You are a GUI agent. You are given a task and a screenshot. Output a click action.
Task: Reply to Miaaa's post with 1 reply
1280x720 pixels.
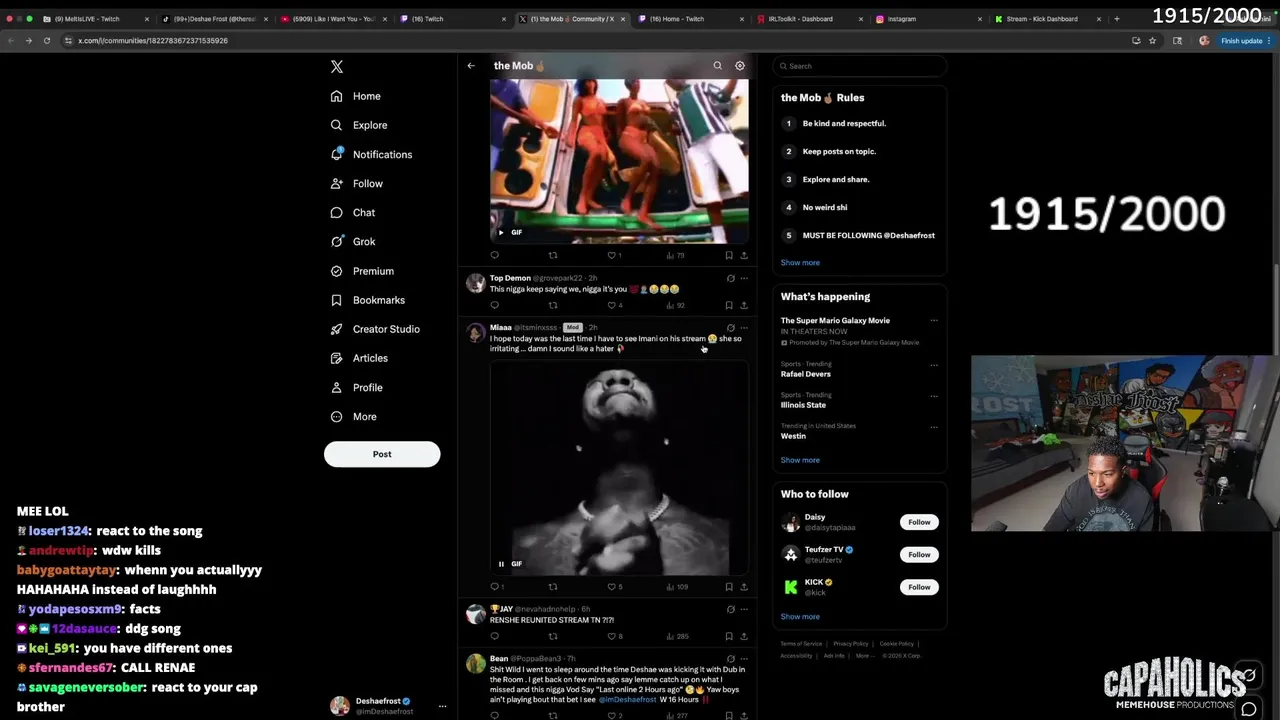[x=494, y=587]
